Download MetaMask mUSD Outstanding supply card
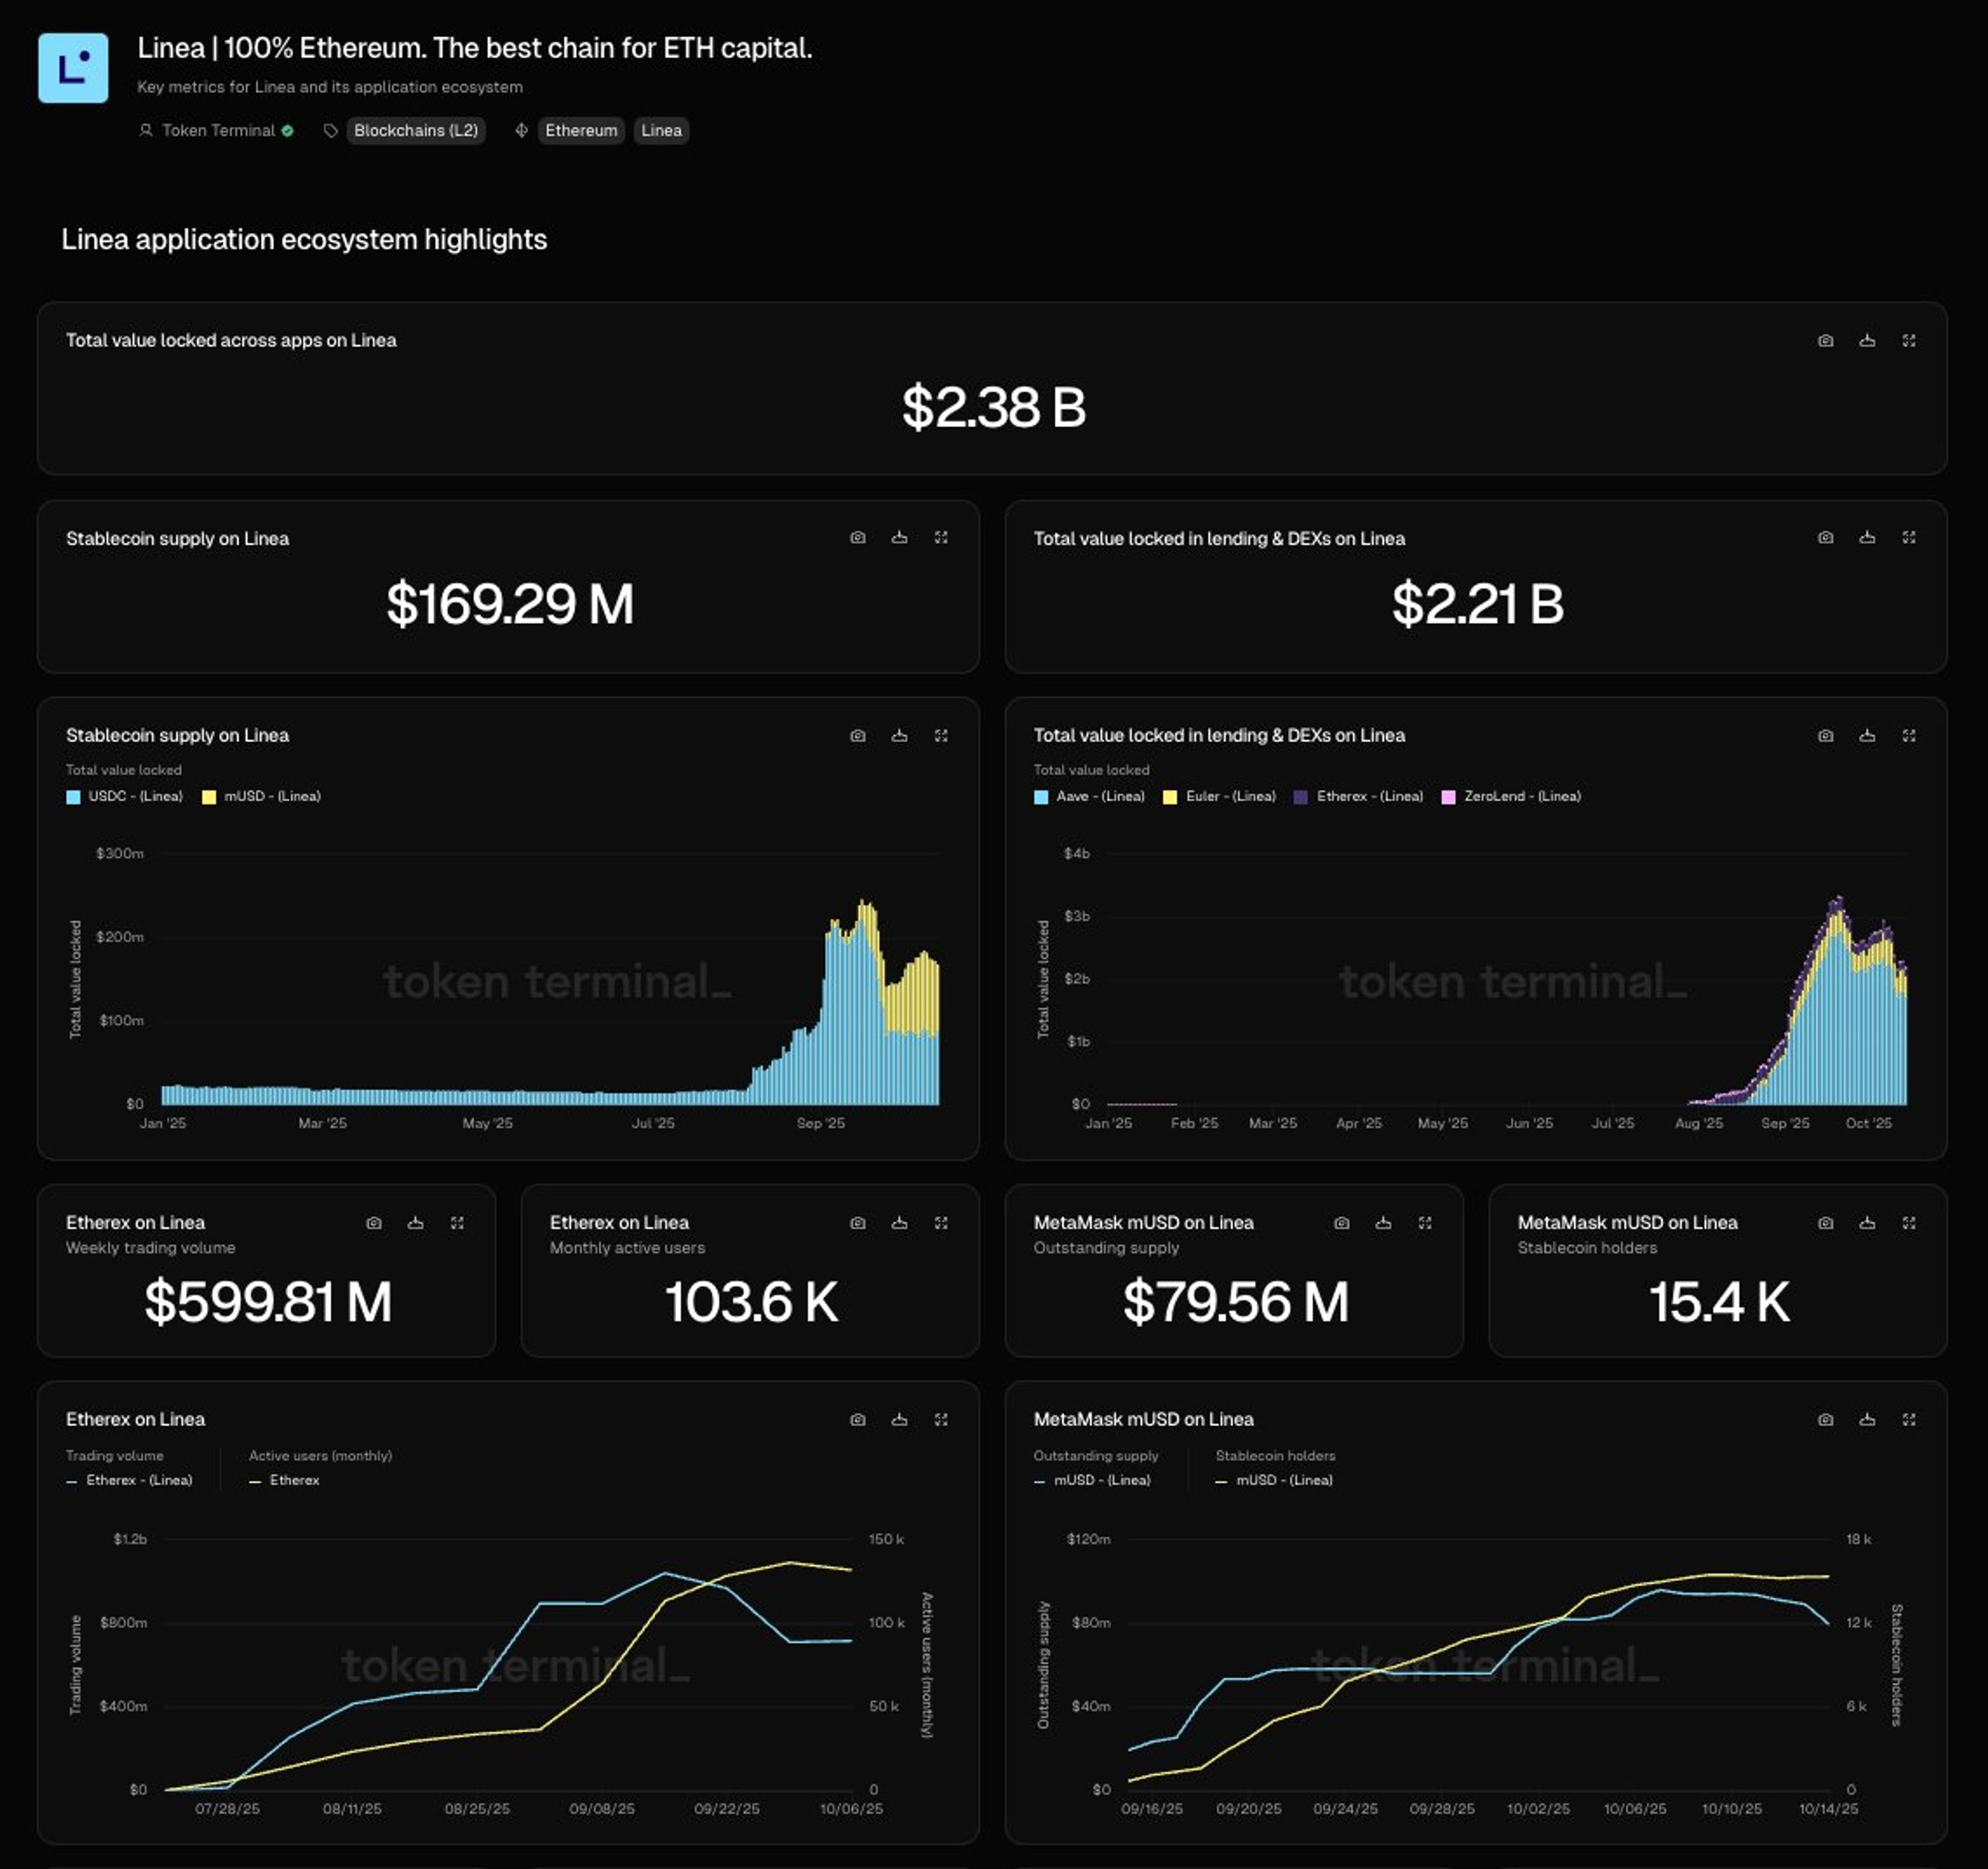 pos(1383,1223)
